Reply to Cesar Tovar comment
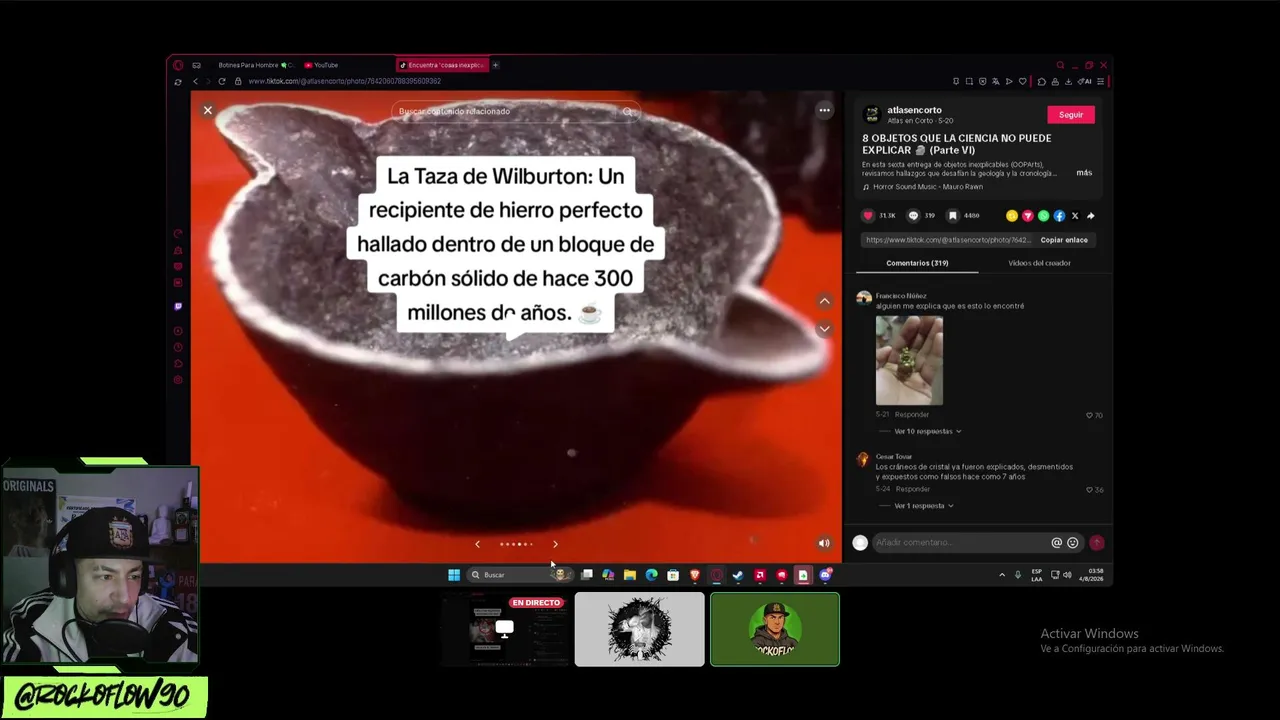The height and width of the screenshot is (720, 1280). tap(913, 489)
